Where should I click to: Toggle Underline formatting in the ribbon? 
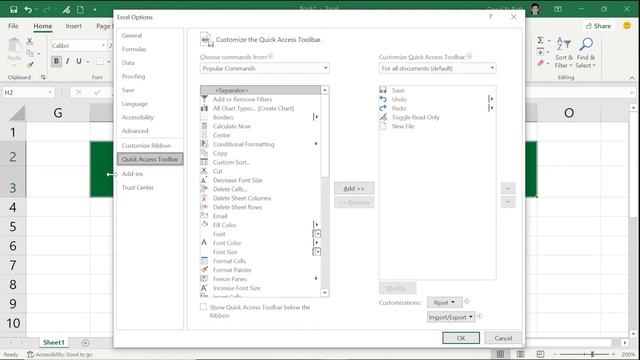click(x=79, y=61)
